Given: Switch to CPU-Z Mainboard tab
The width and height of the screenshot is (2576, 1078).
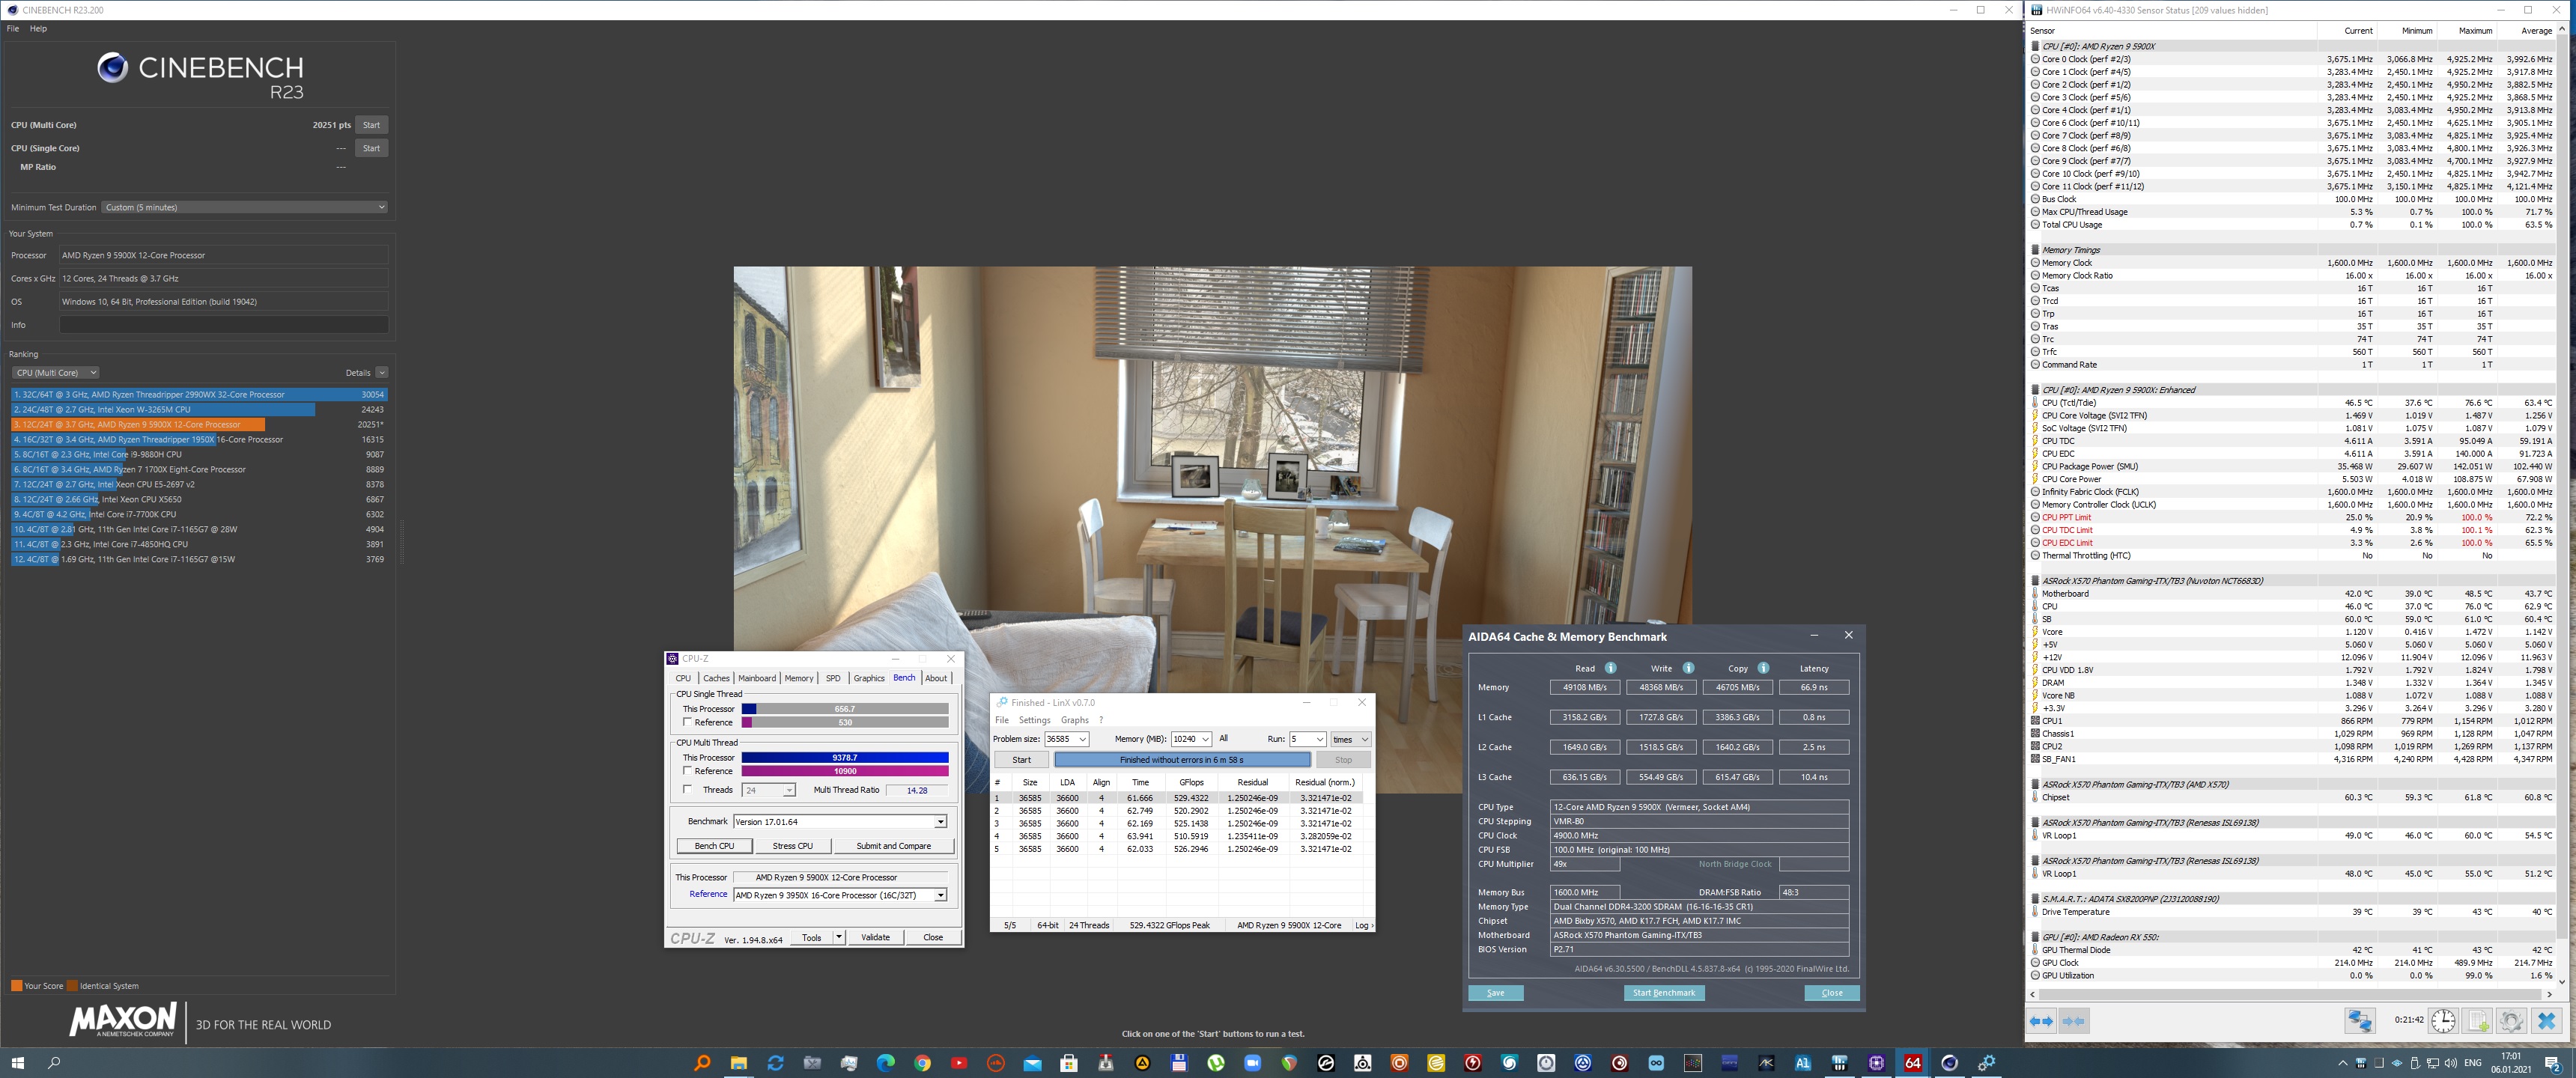Looking at the screenshot, I should tap(756, 678).
